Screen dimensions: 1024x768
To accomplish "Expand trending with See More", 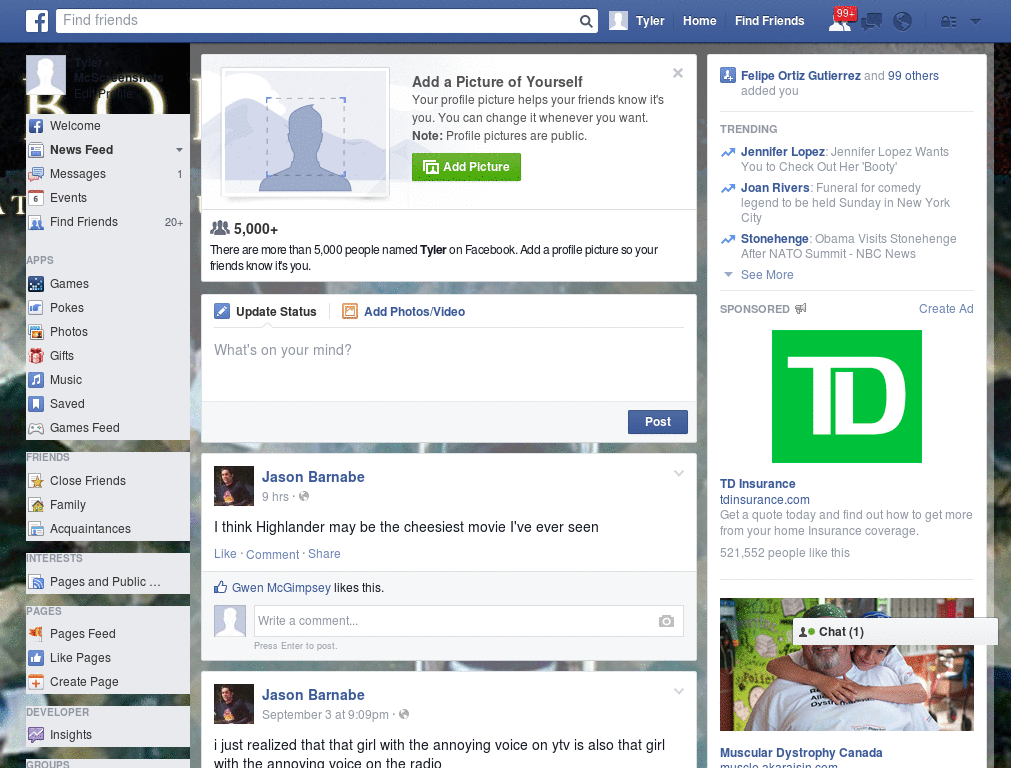I will coord(767,275).
